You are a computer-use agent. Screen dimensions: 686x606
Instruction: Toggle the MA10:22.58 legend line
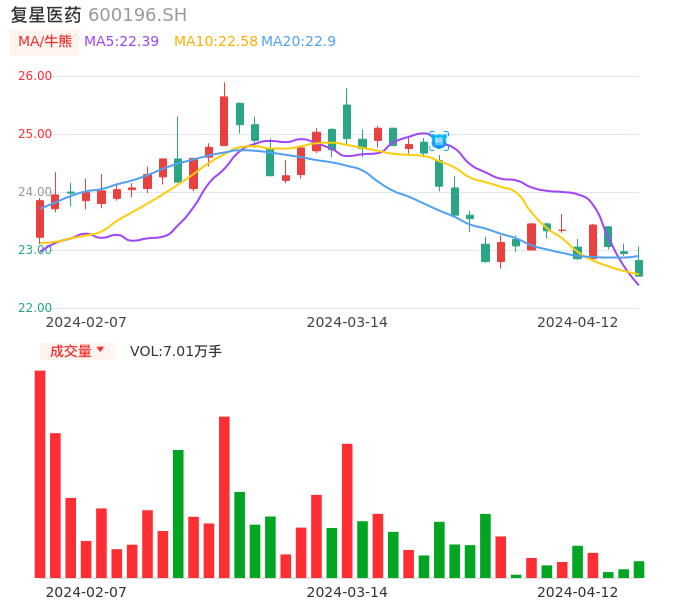[215, 41]
